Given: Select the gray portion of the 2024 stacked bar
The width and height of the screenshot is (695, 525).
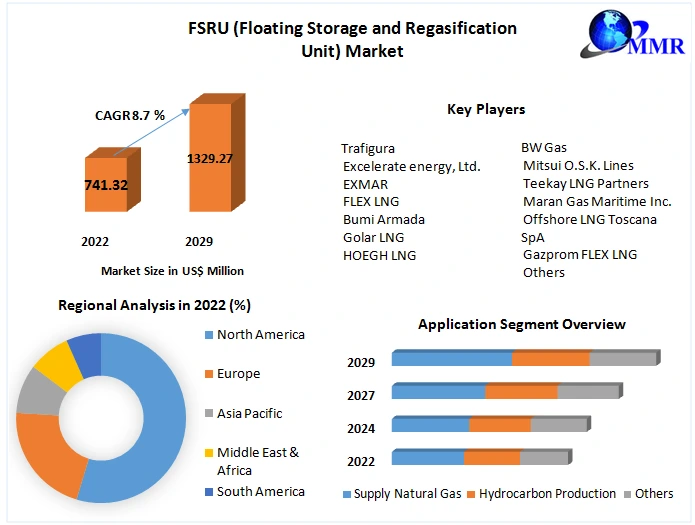Looking at the screenshot, I should pos(557,425).
